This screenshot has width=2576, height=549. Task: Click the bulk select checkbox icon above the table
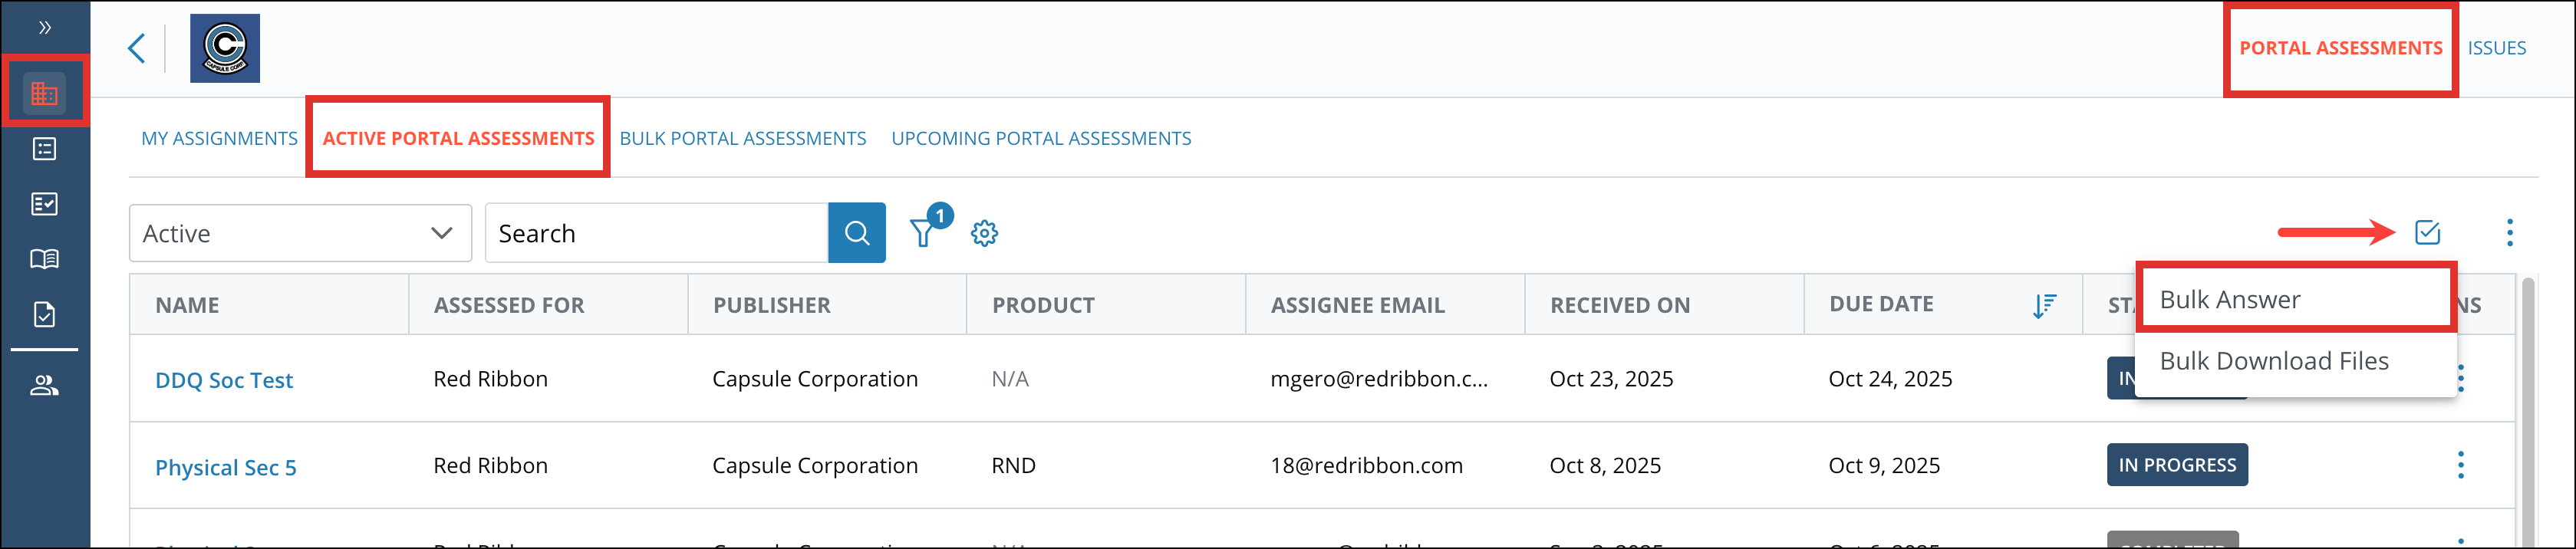[x=2428, y=232]
